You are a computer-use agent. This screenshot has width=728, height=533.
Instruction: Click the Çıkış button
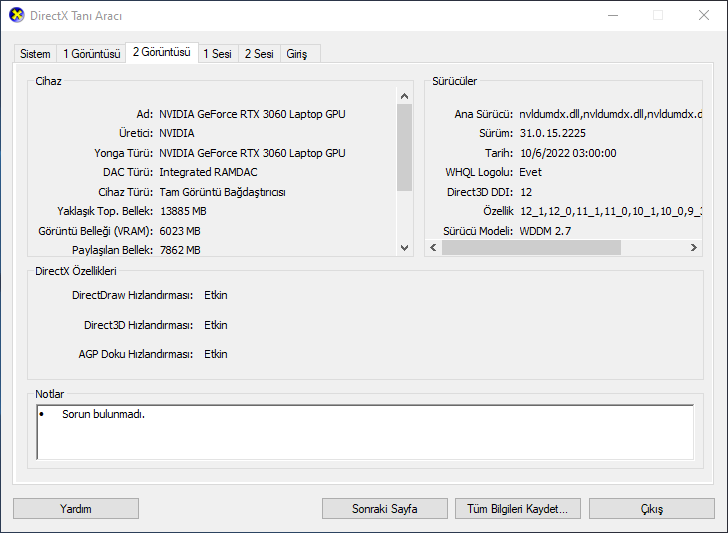pyautogui.click(x=652, y=509)
